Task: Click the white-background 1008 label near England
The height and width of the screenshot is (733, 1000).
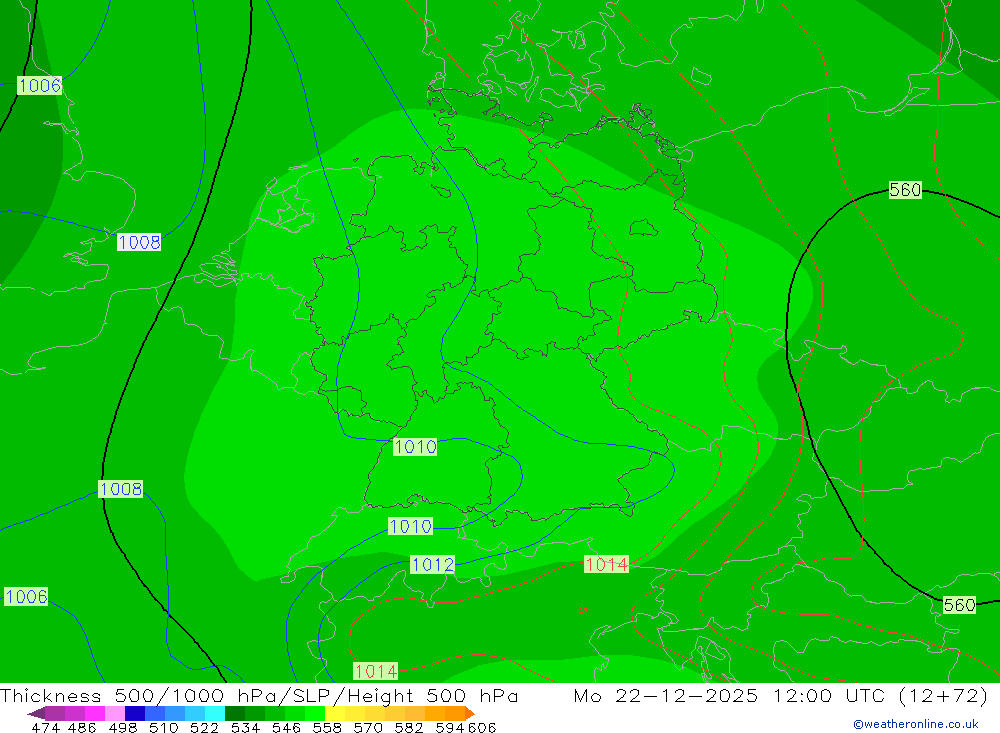Action: tap(139, 242)
